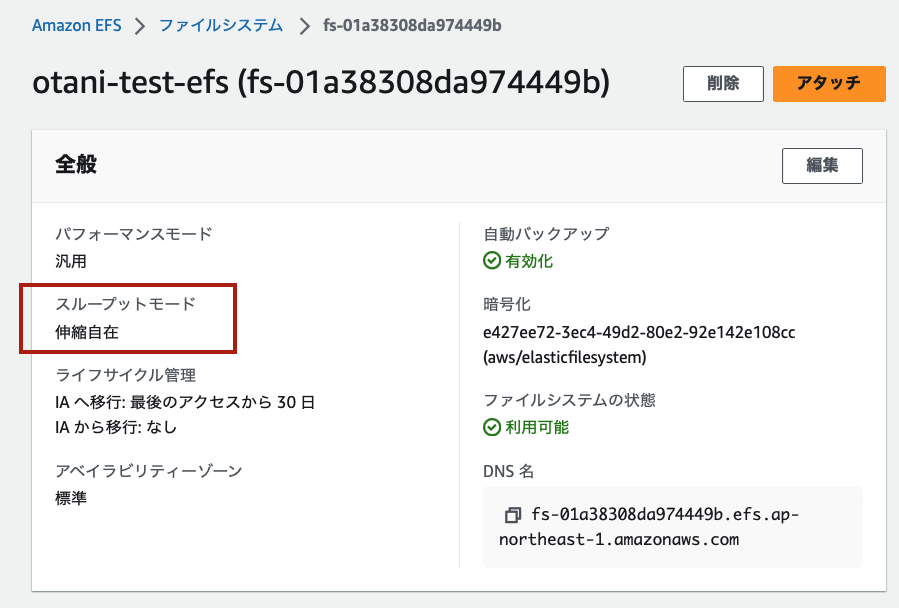Click green check icon beside 利用可能

(492, 427)
